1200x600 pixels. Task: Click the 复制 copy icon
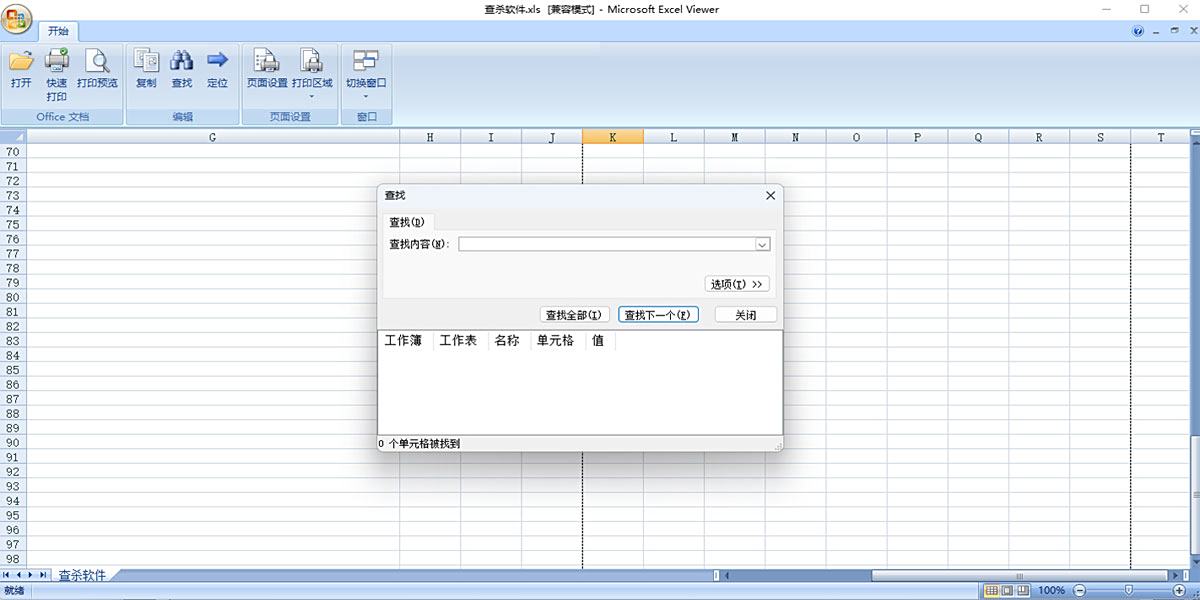[x=146, y=62]
